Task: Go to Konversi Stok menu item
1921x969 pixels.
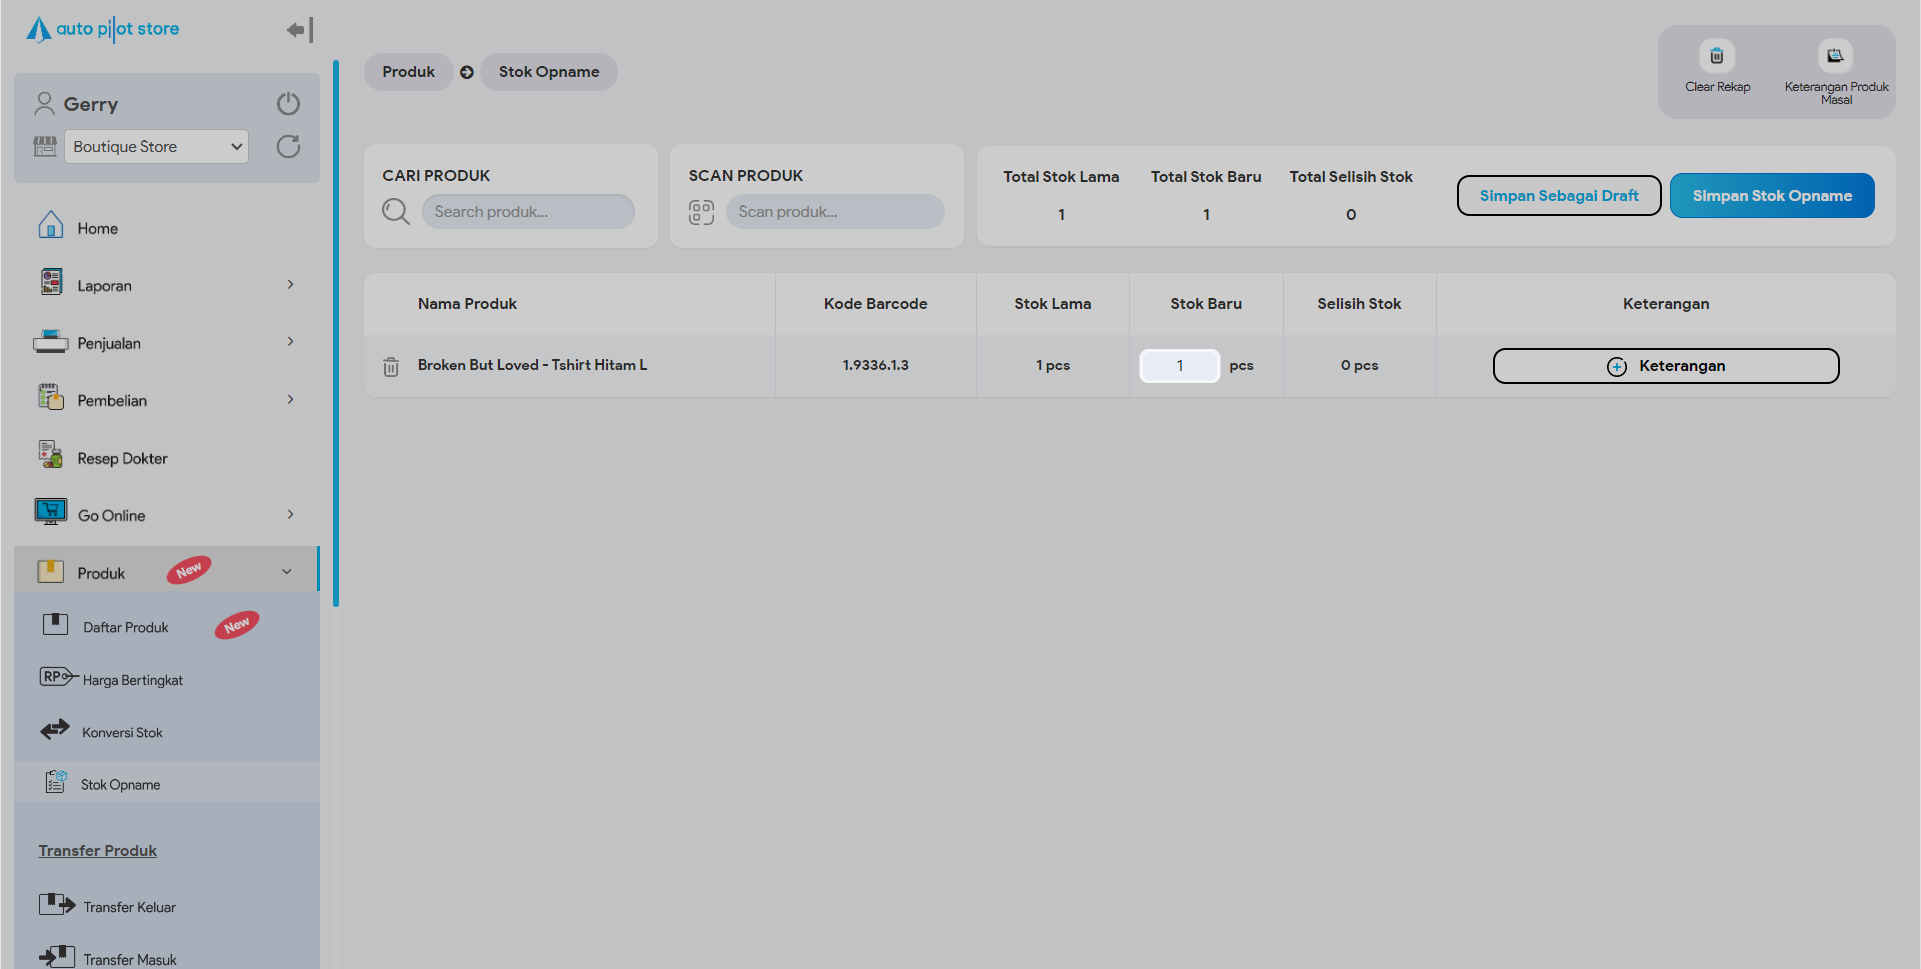Action: (x=122, y=733)
